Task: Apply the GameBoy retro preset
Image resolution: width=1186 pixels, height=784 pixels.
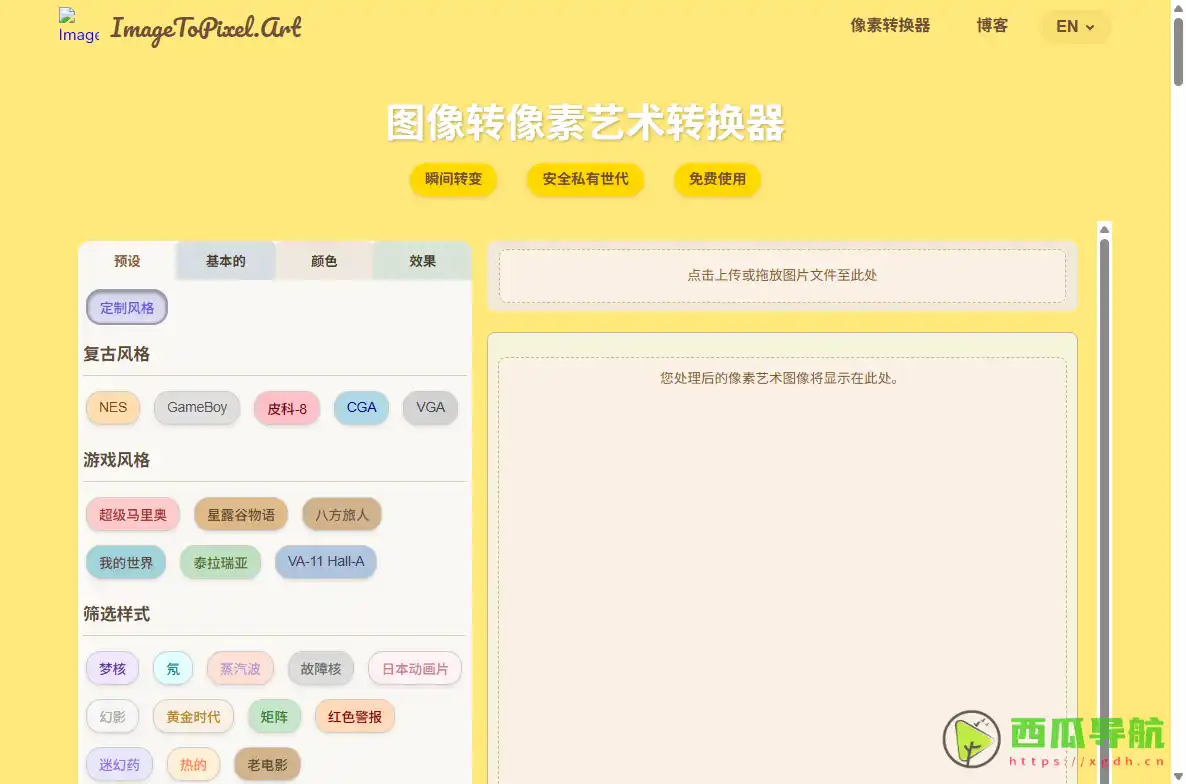Action: (x=197, y=407)
